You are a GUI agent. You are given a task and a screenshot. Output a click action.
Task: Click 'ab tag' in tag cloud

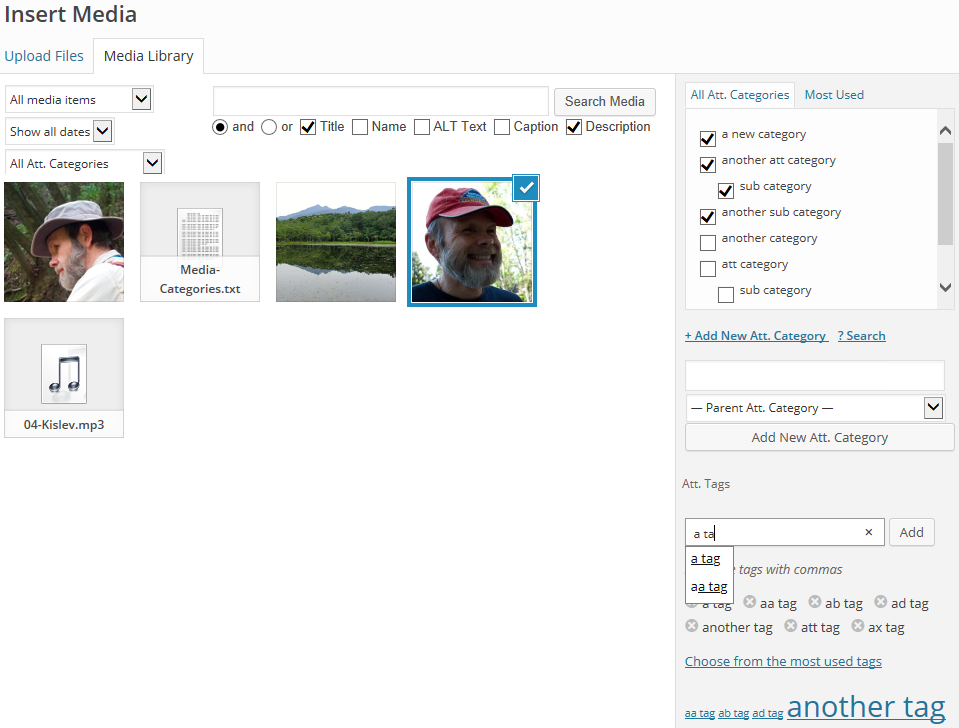click(x=733, y=713)
